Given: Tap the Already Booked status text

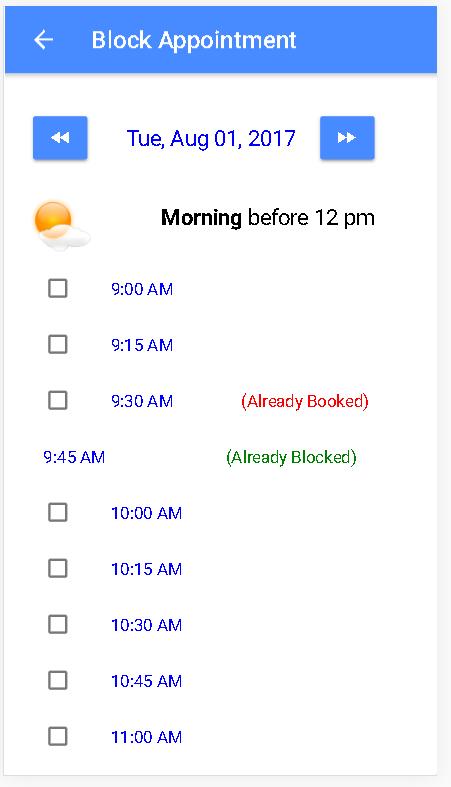Looking at the screenshot, I should (x=305, y=401).
